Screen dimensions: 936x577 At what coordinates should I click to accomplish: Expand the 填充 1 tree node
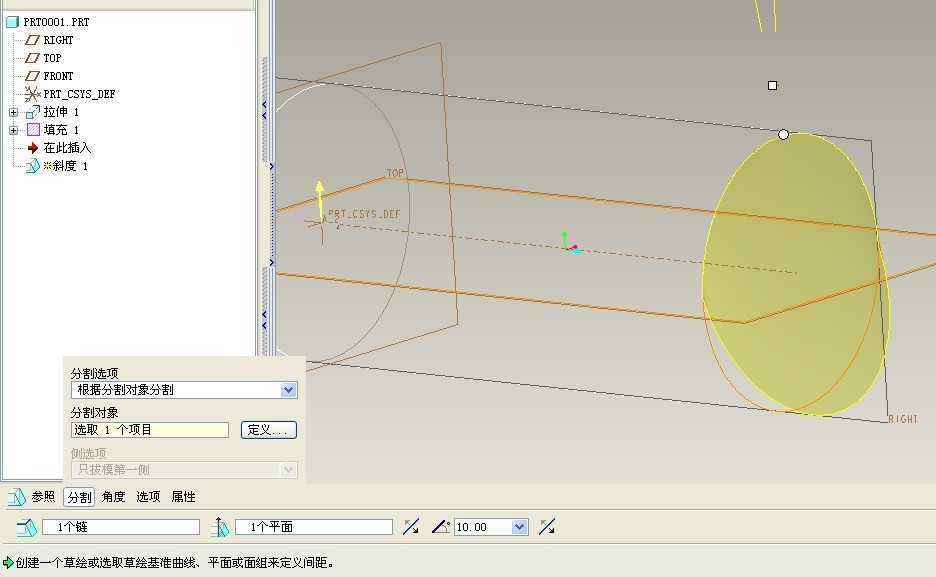point(13,130)
